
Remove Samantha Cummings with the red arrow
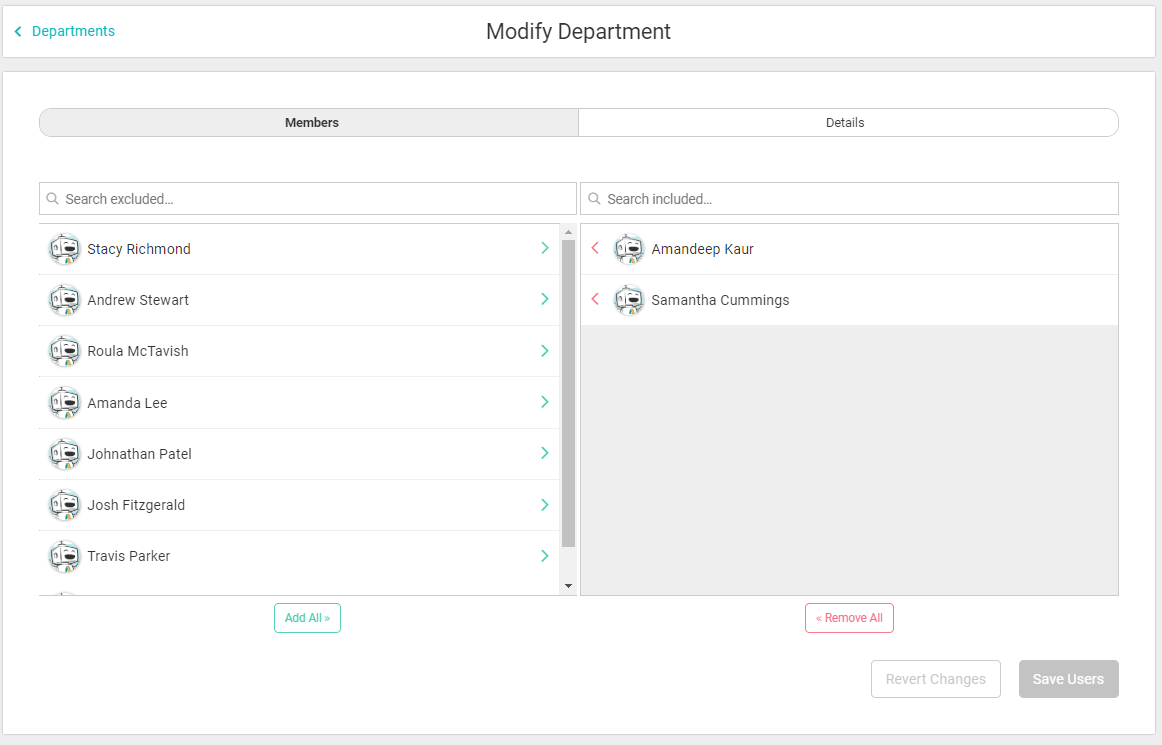coord(595,299)
